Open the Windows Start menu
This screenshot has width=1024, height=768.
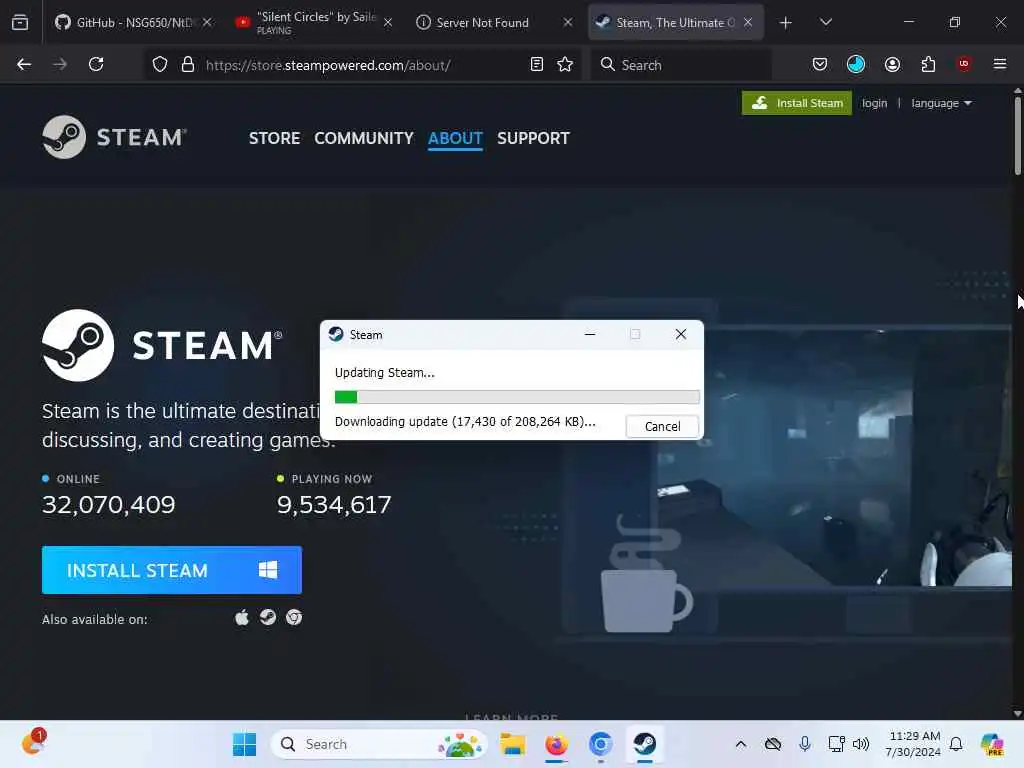244,744
